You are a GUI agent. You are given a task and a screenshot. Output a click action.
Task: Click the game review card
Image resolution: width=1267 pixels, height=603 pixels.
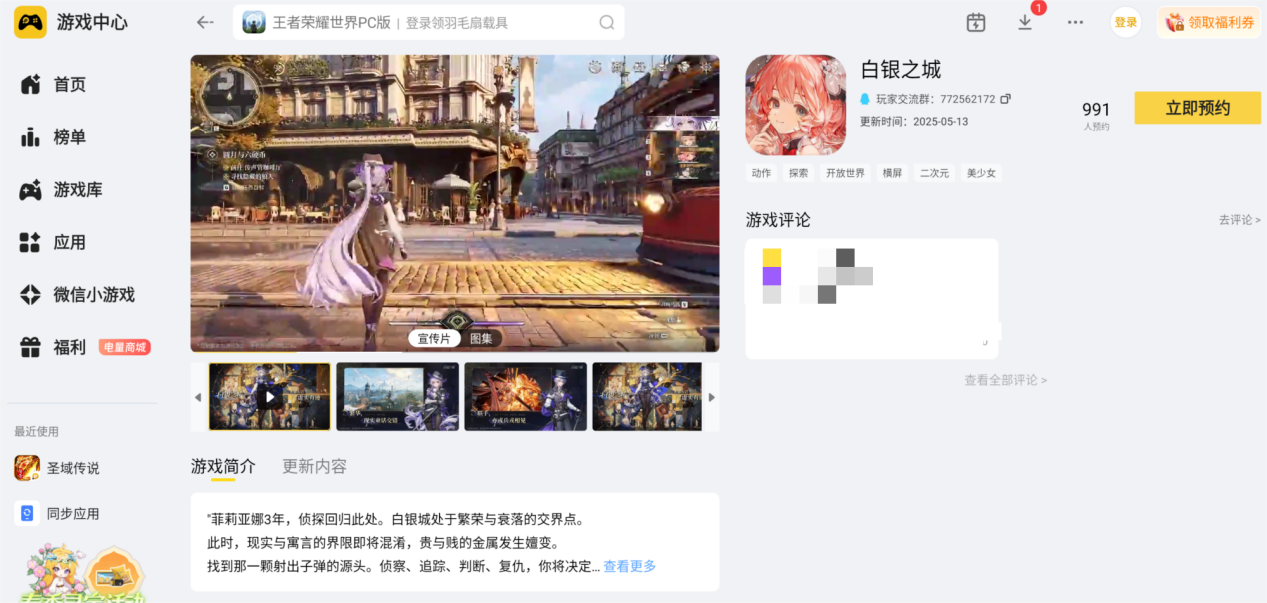pos(872,299)
